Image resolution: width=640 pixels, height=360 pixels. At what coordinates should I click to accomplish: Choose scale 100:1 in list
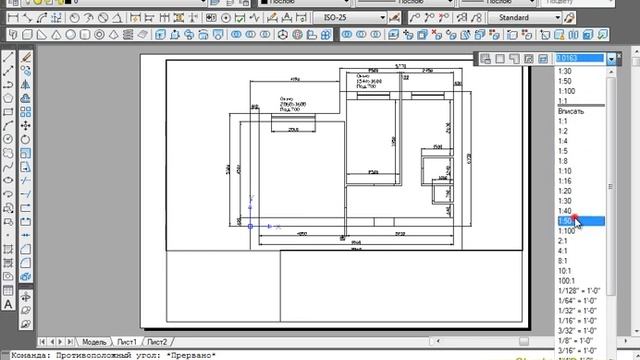(x=567, y=281)
